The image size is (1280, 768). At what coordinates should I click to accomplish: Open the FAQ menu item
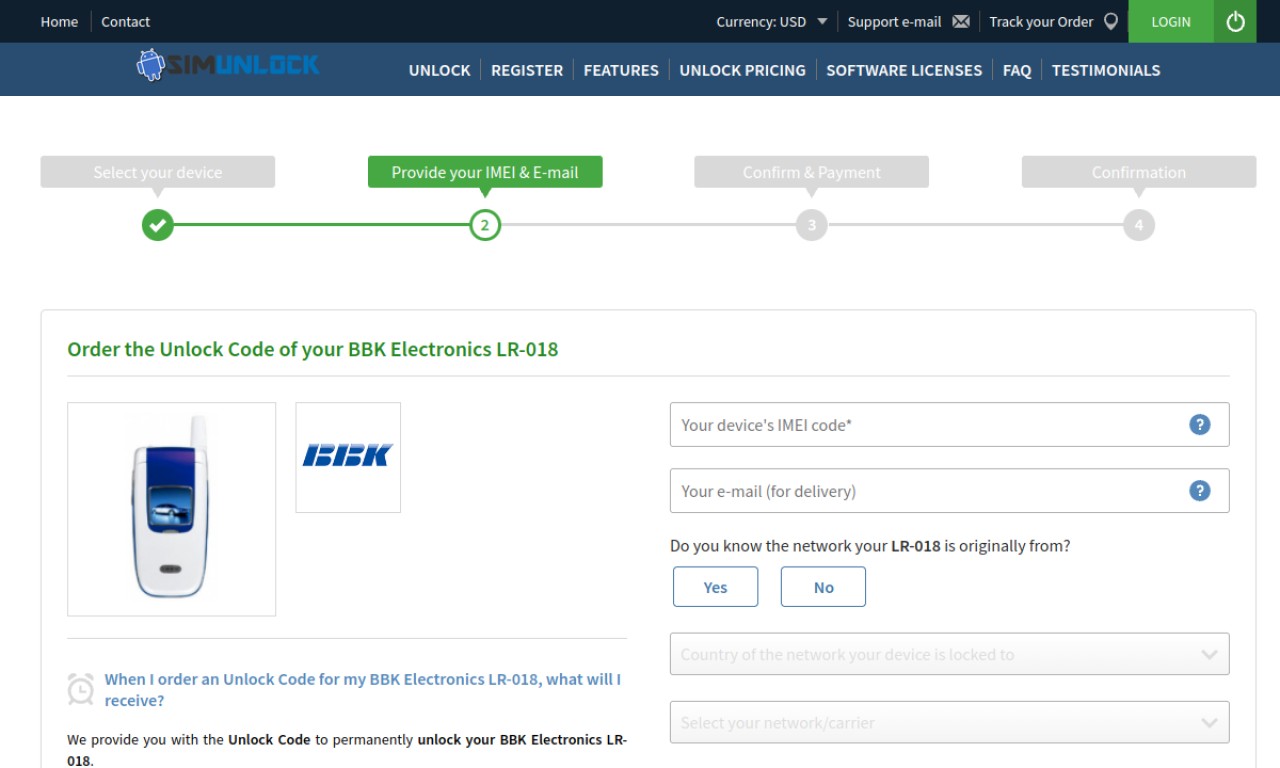[1017, 70]
